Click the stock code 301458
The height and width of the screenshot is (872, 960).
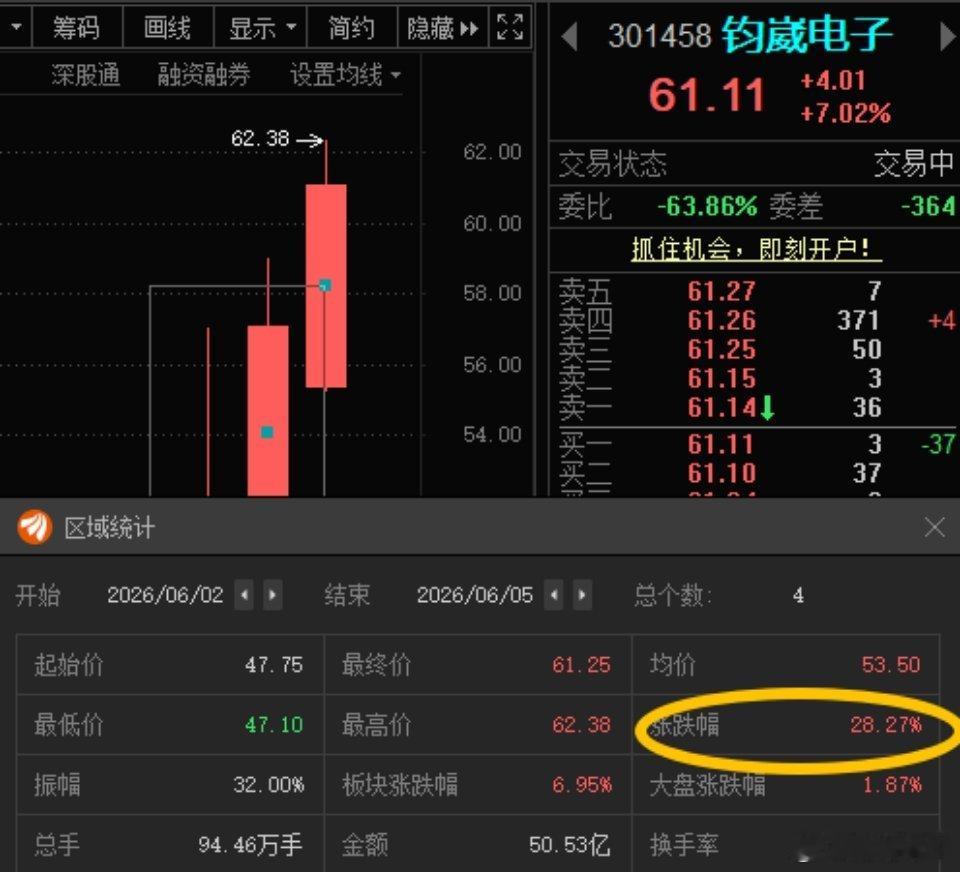[659, 36]
